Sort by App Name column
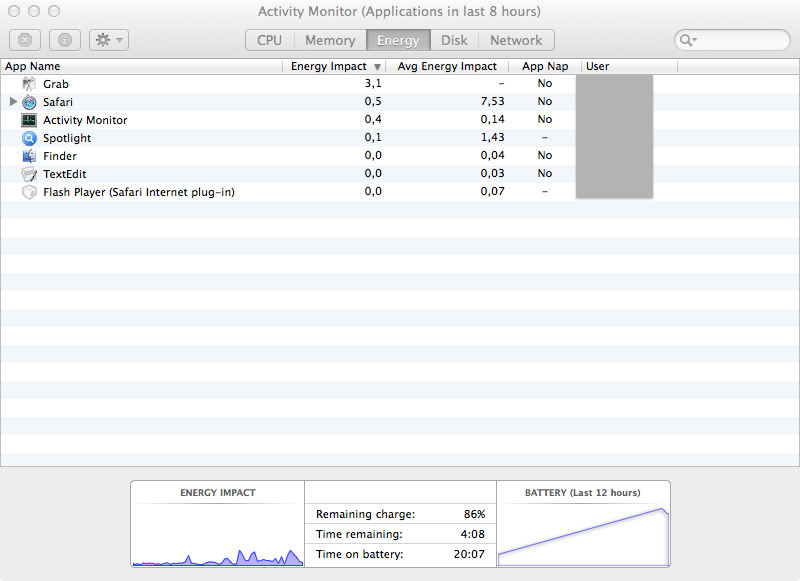The width and height of the screenshot is (800, 581). pyautogui.click(x=141, y=66)
